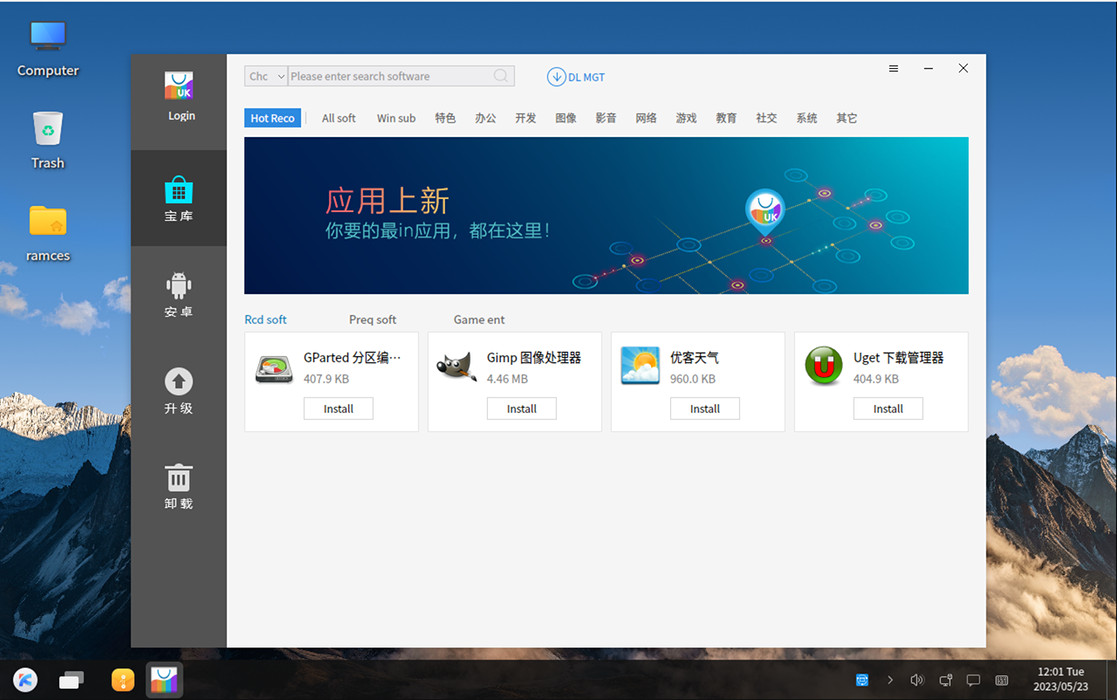1117x700 pixels.
Task: Install the Gimp image editor
Action: tap(521, 408)
